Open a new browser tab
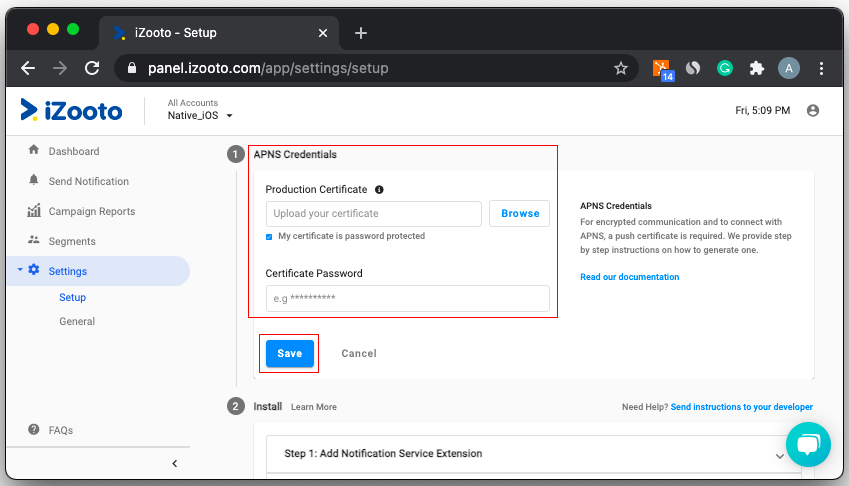Screen dimensions: 849x486 click(x=361, y=33)
